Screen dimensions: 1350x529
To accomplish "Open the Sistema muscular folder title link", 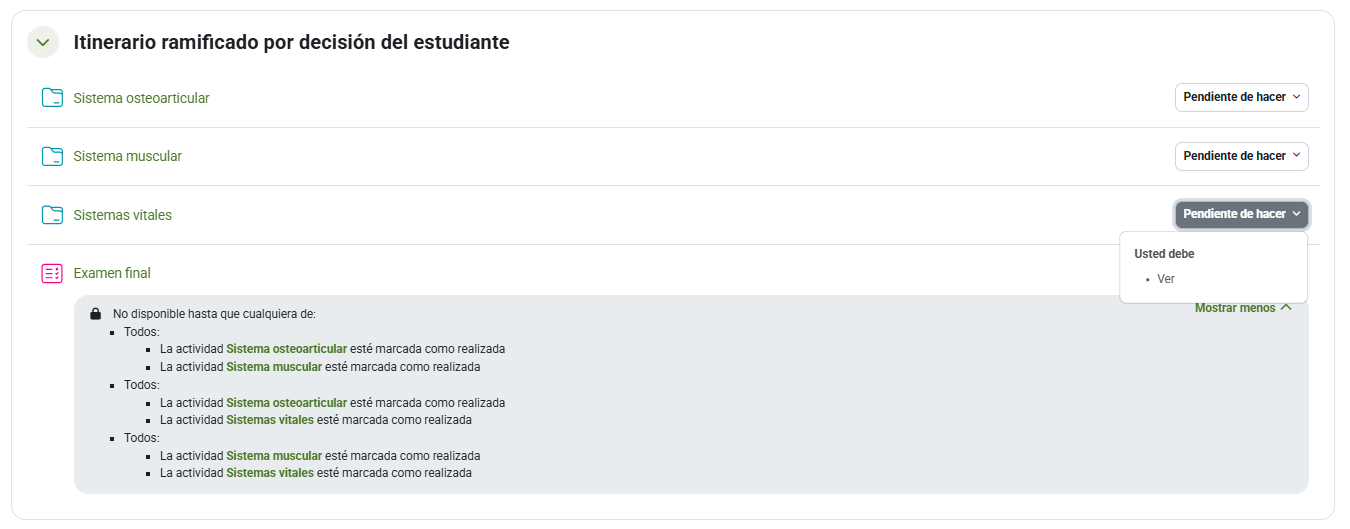I will pyautogui.click(x=127, y=156).
